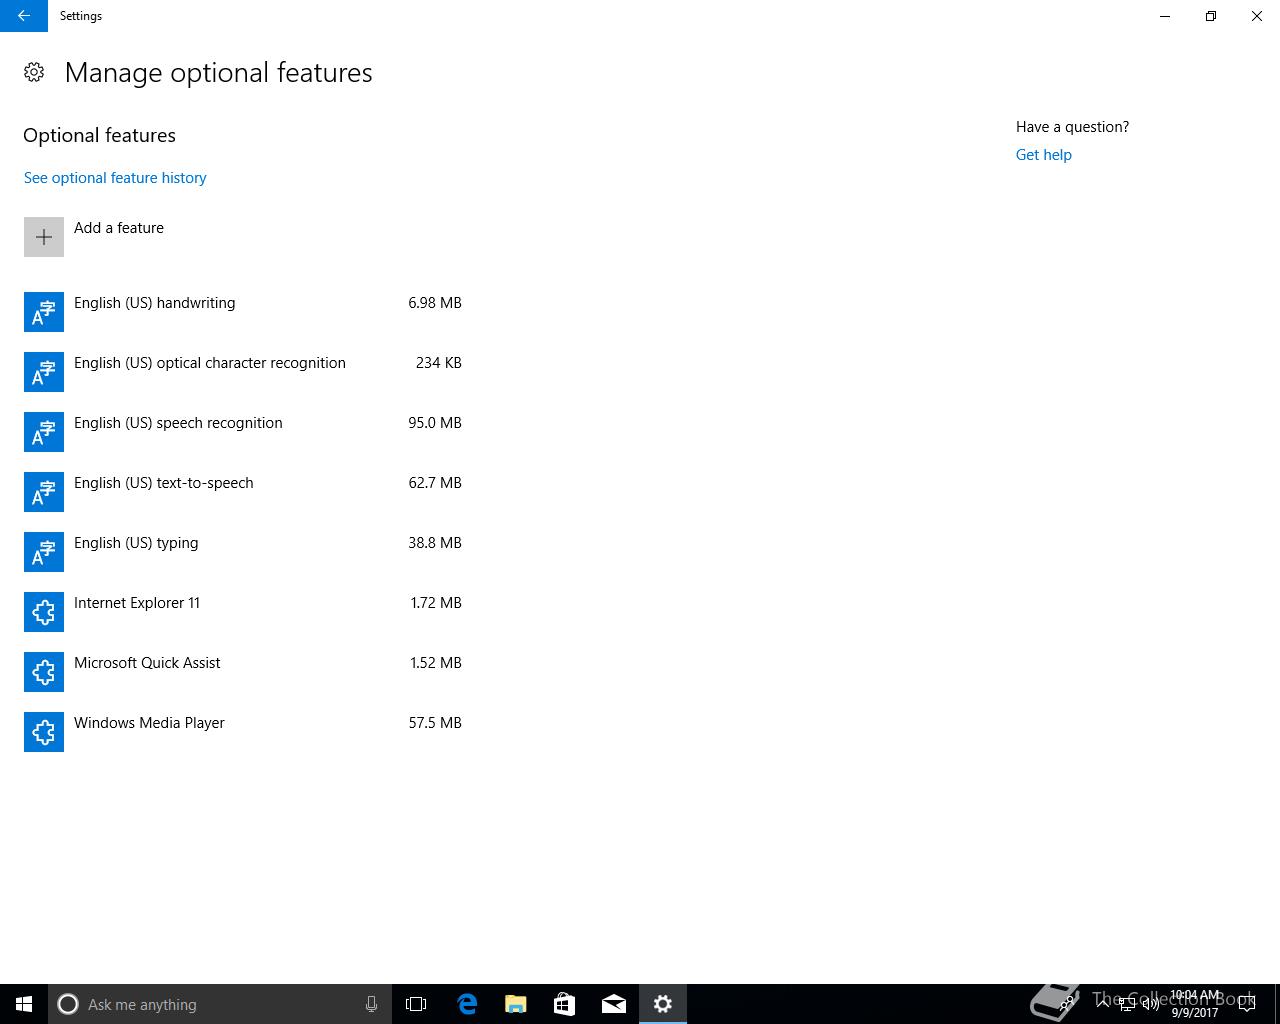The height and width of the screenshot is (1024, 1280).
Task: Click the 1.72 MB size value
Action: (436, 603)
